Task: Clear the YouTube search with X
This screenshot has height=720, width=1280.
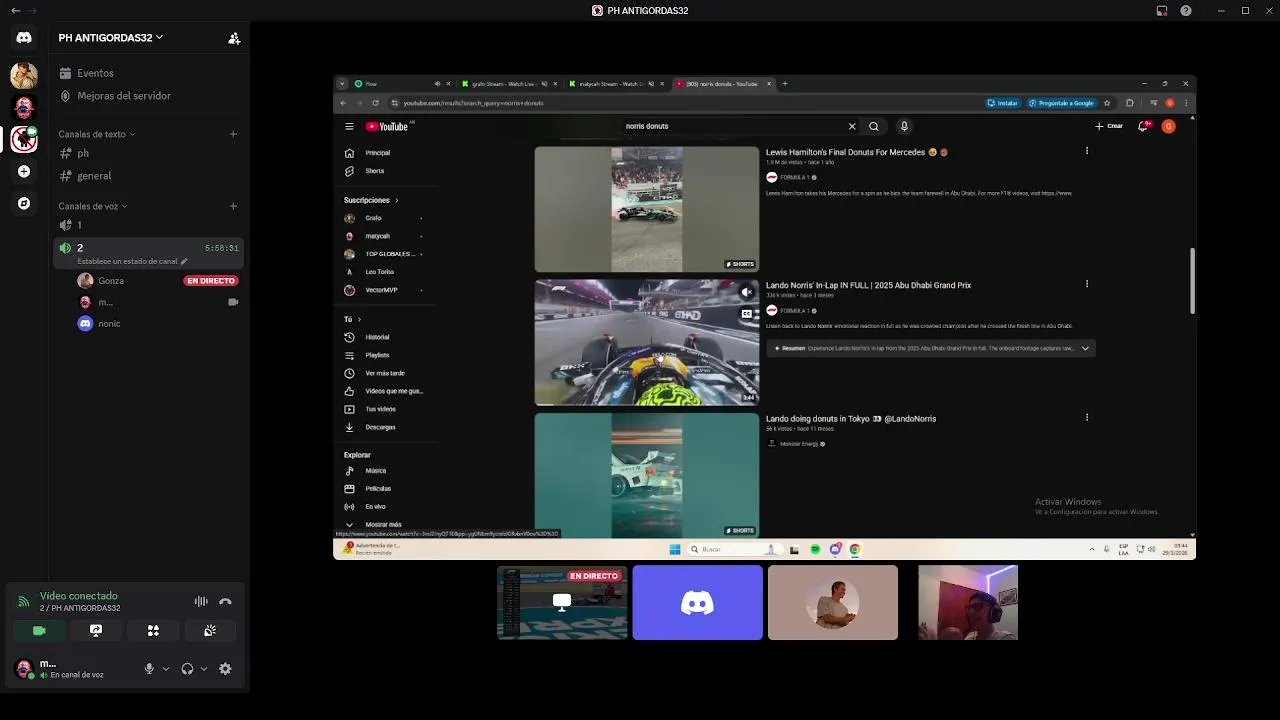Action: click(852, 126)
